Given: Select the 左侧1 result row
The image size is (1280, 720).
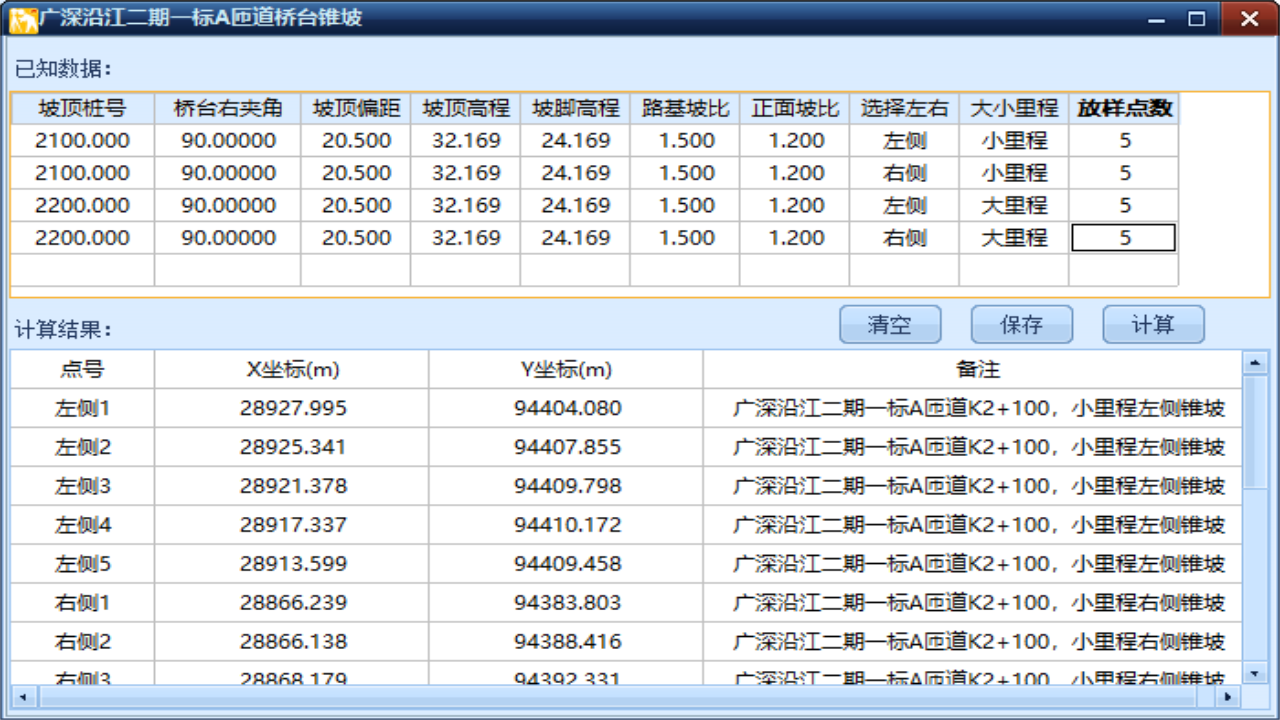Looking at the screenshot, I should coord(80,410).
